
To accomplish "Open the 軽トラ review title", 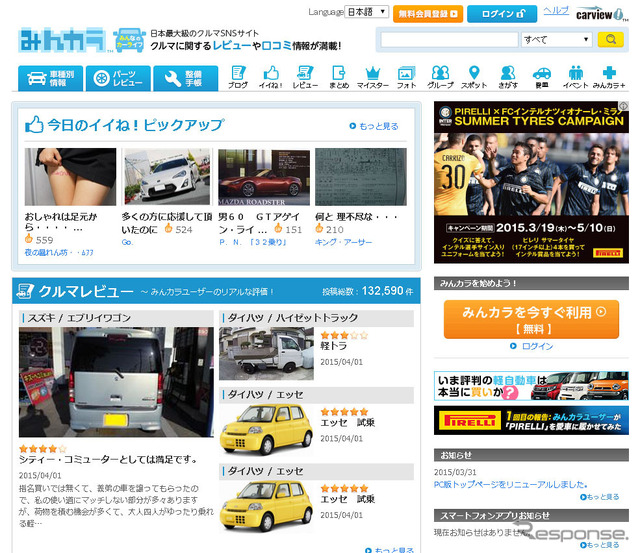I will [x=333, y=346].
